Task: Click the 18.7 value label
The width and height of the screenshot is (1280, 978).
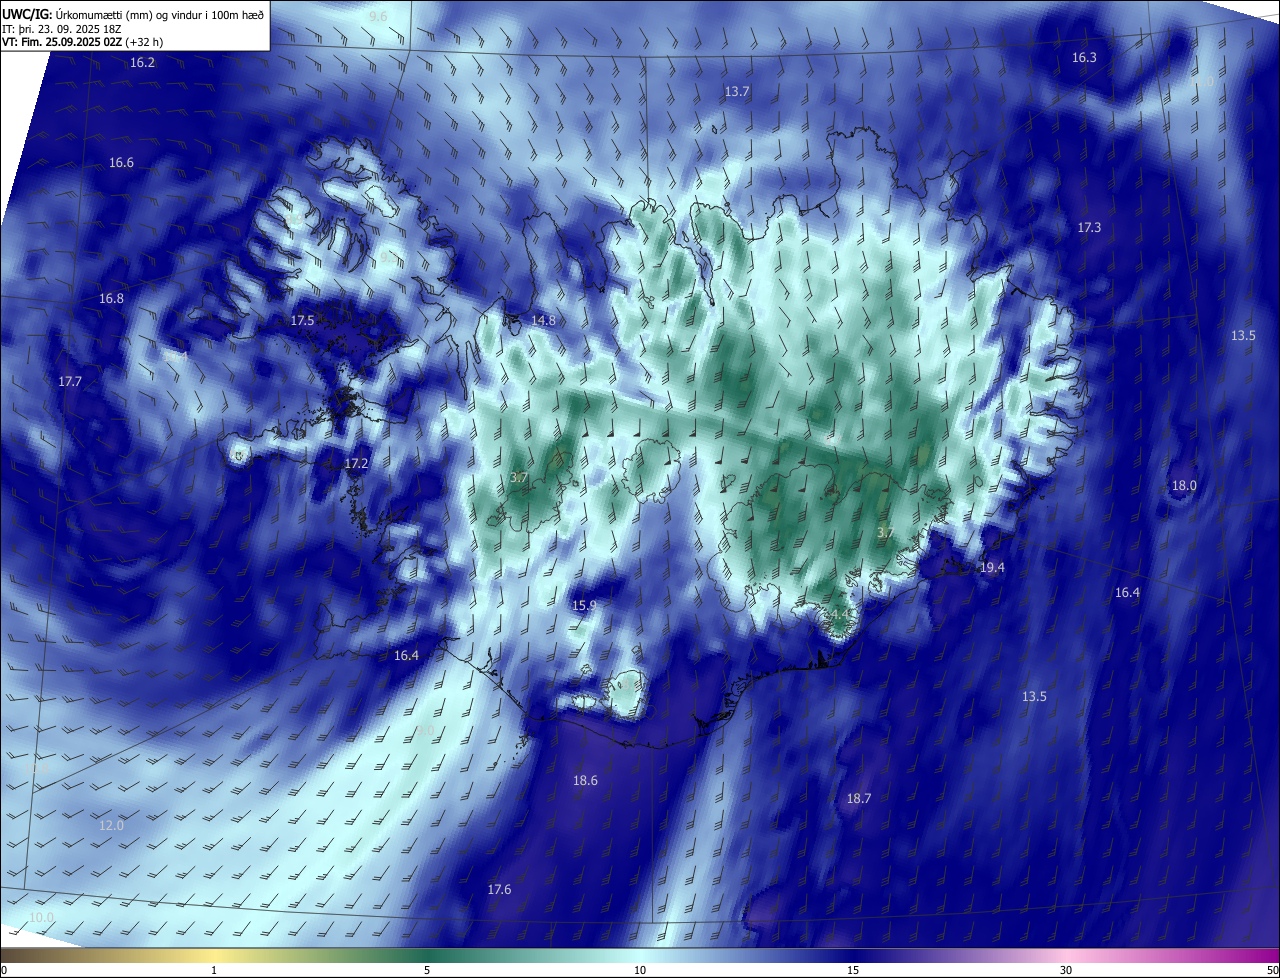Action: 859,799
